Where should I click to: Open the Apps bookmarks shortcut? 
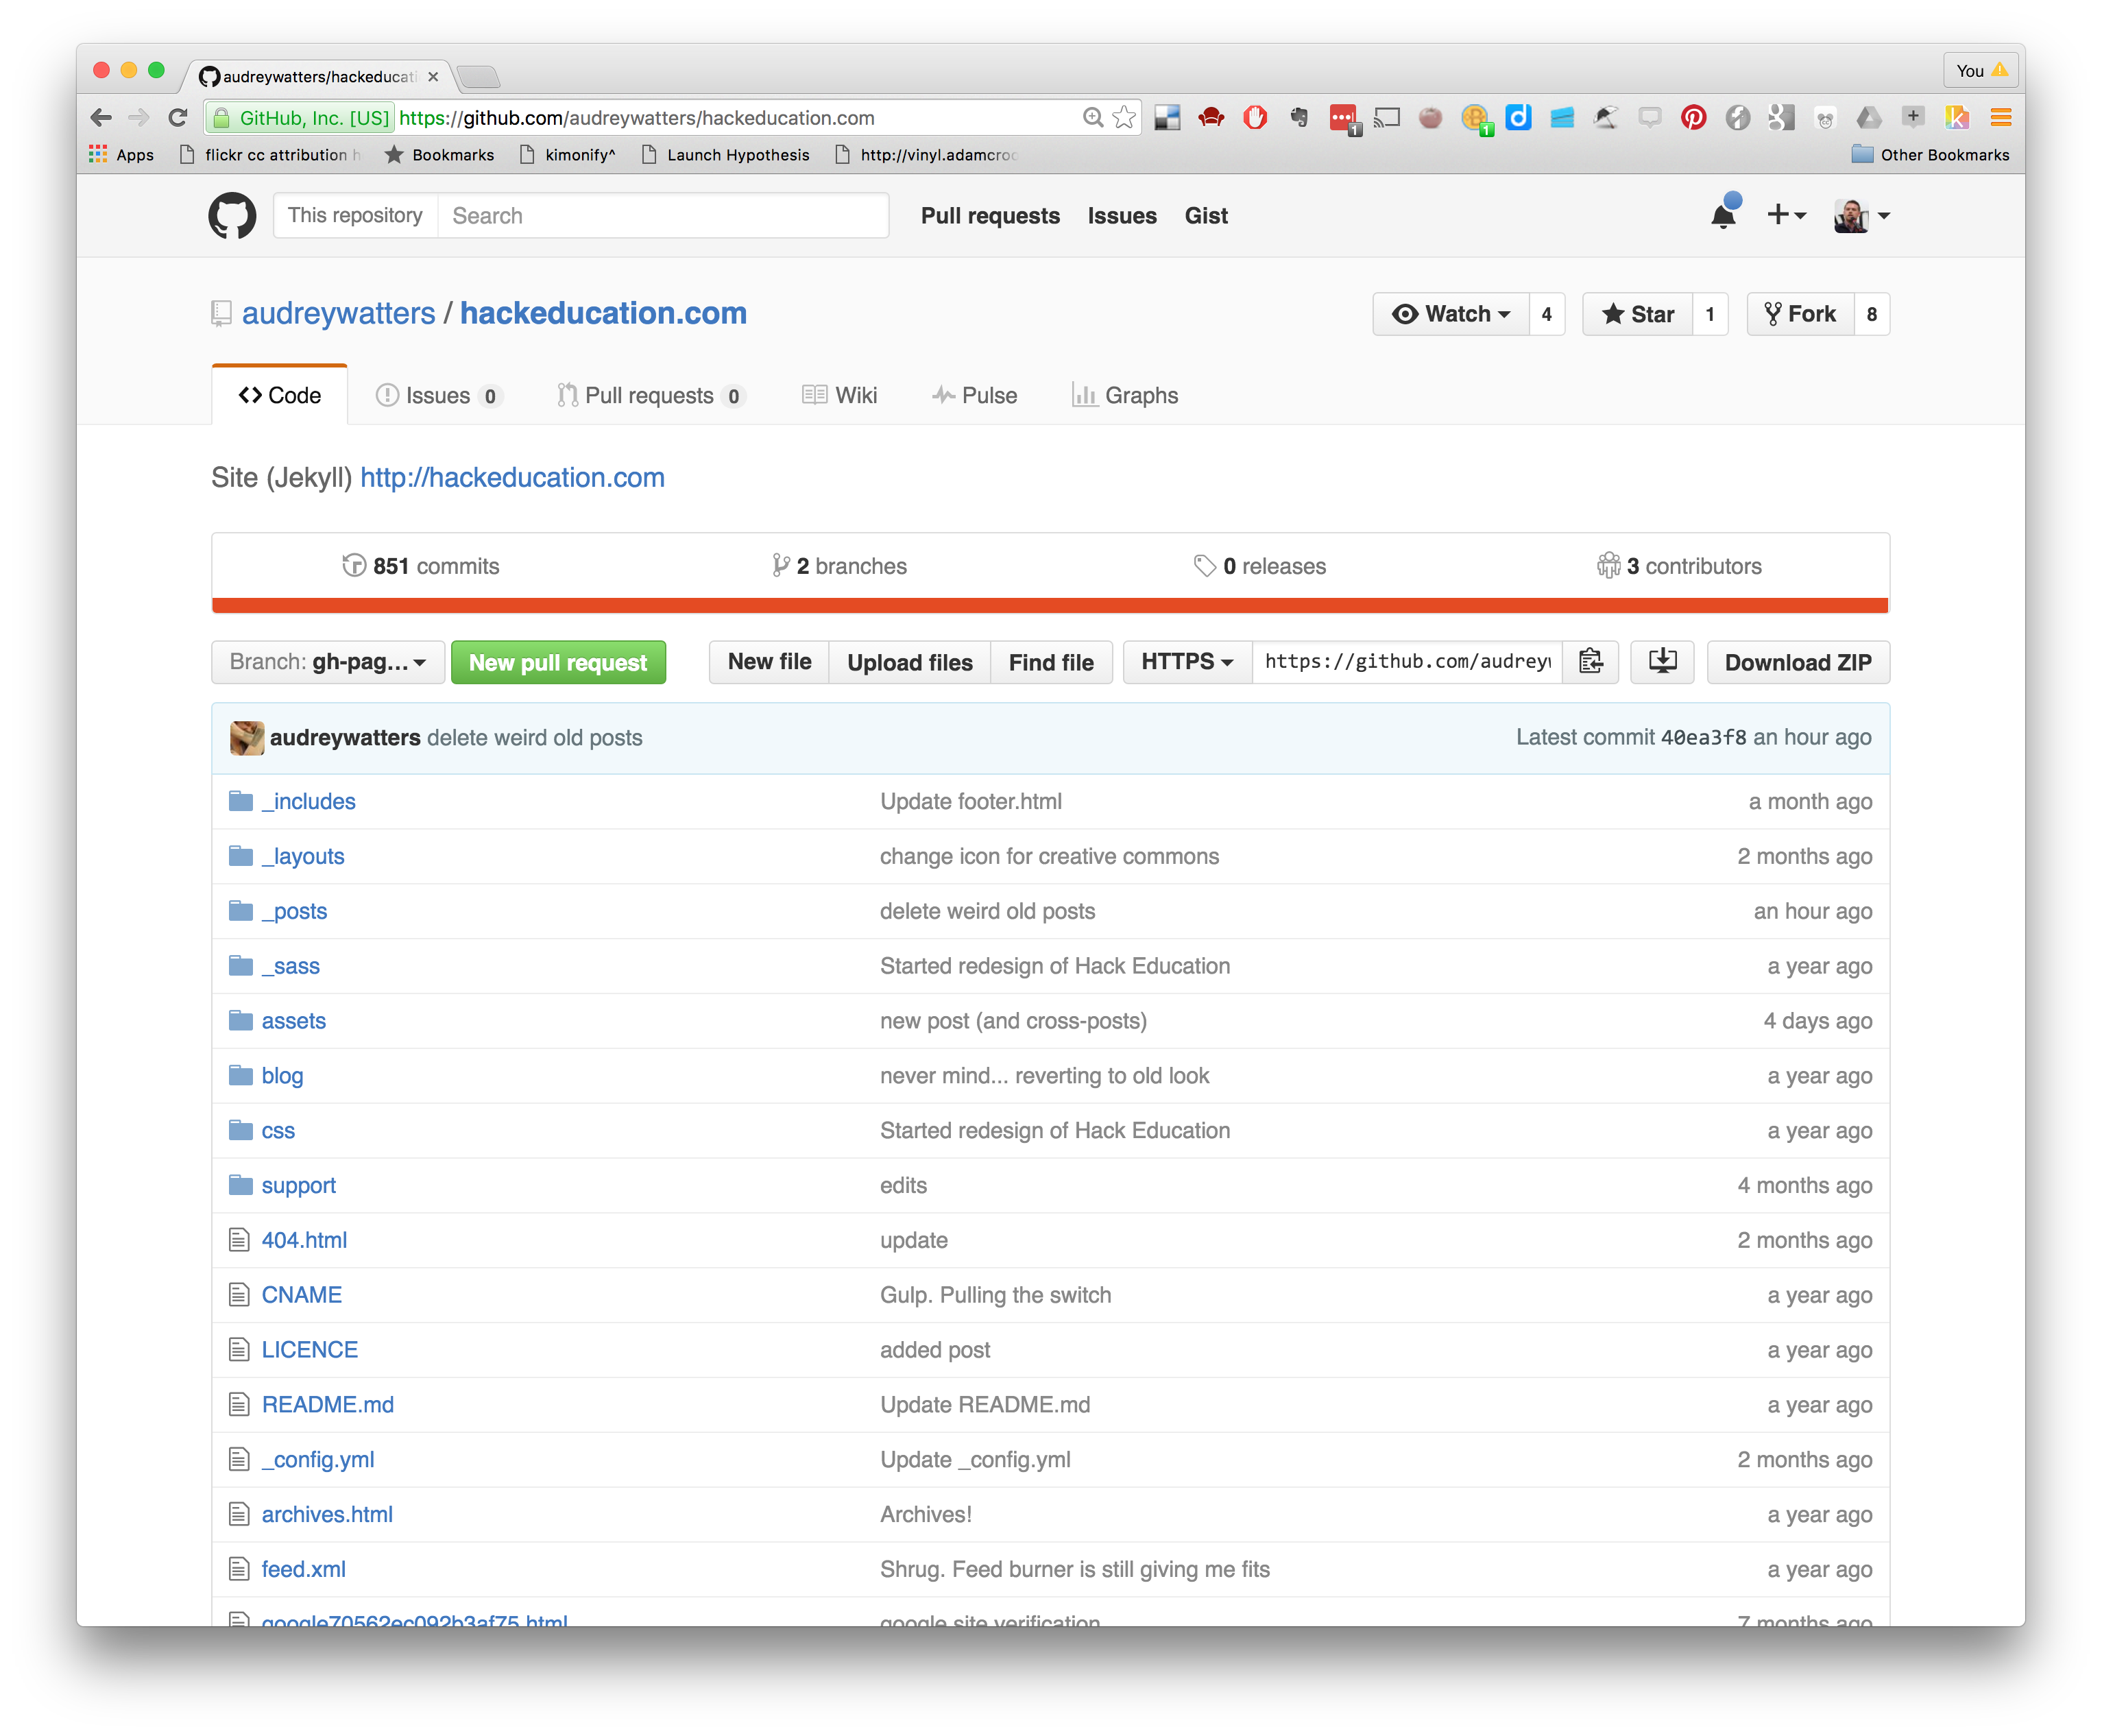tap(121, 154)
